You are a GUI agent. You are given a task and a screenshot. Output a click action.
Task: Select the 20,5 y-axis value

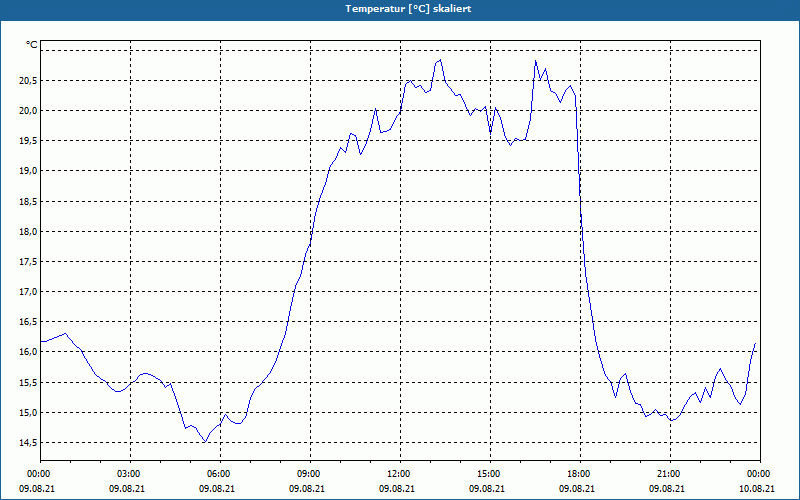(29, 81)
